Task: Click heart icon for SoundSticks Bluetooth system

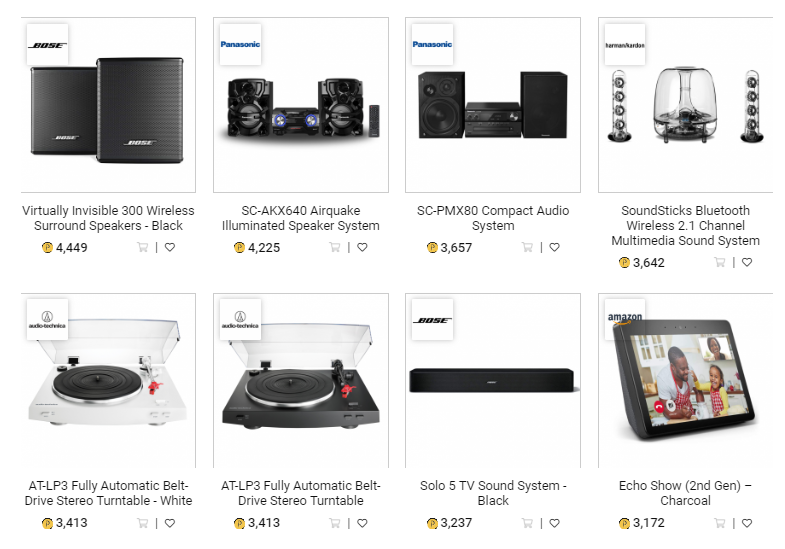Action: [747, 262]
